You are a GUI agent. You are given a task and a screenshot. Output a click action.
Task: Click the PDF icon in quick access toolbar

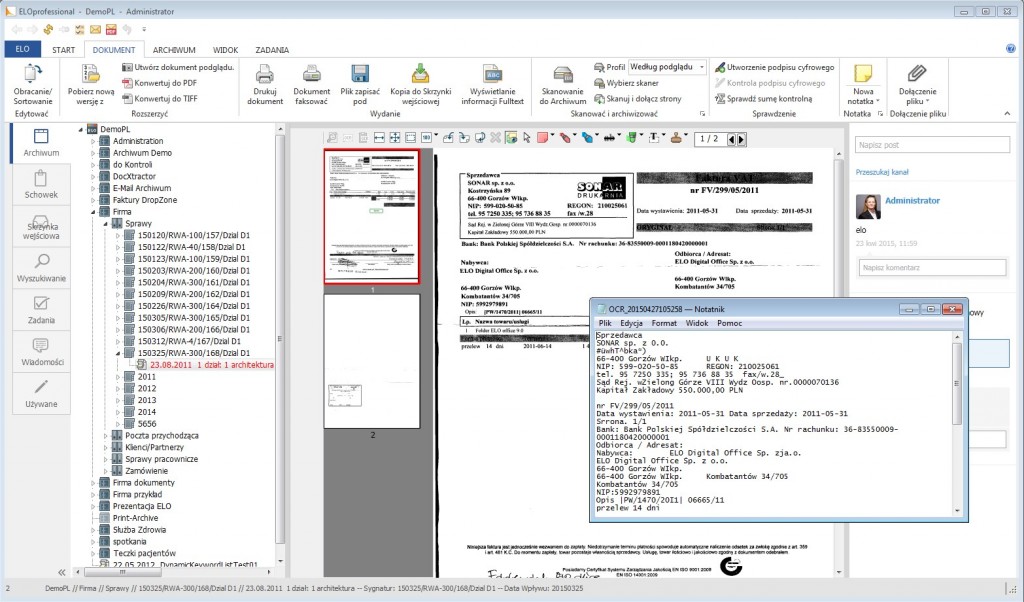tap(111, 29)
